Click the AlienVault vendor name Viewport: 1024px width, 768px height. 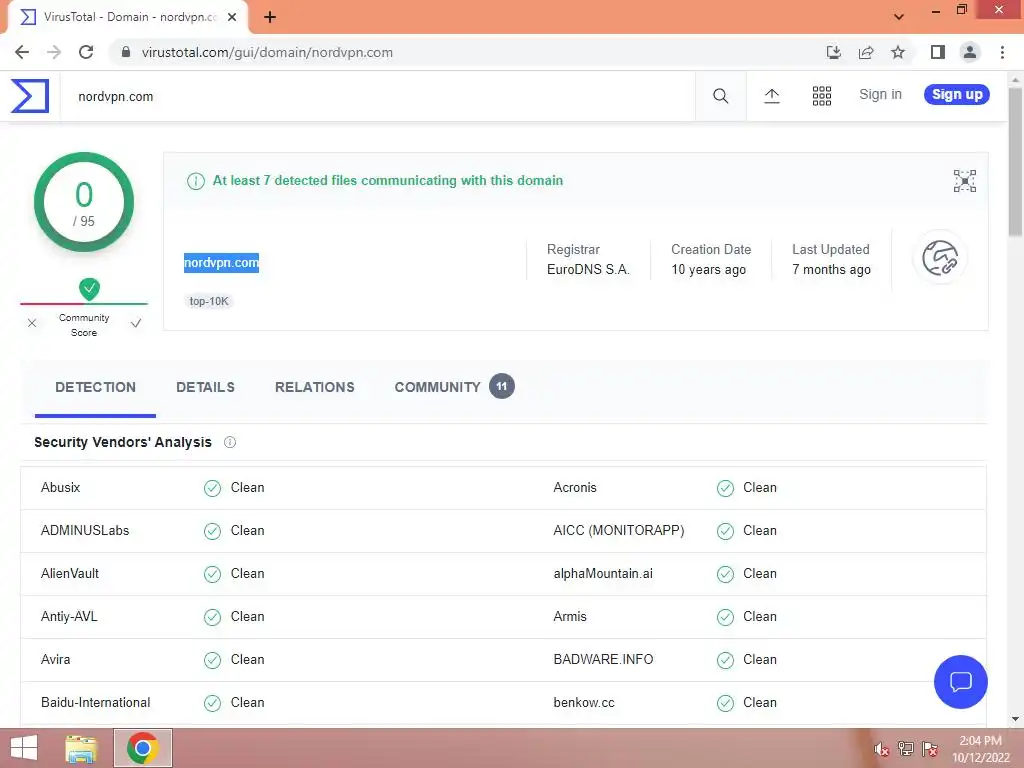point(70,574)
